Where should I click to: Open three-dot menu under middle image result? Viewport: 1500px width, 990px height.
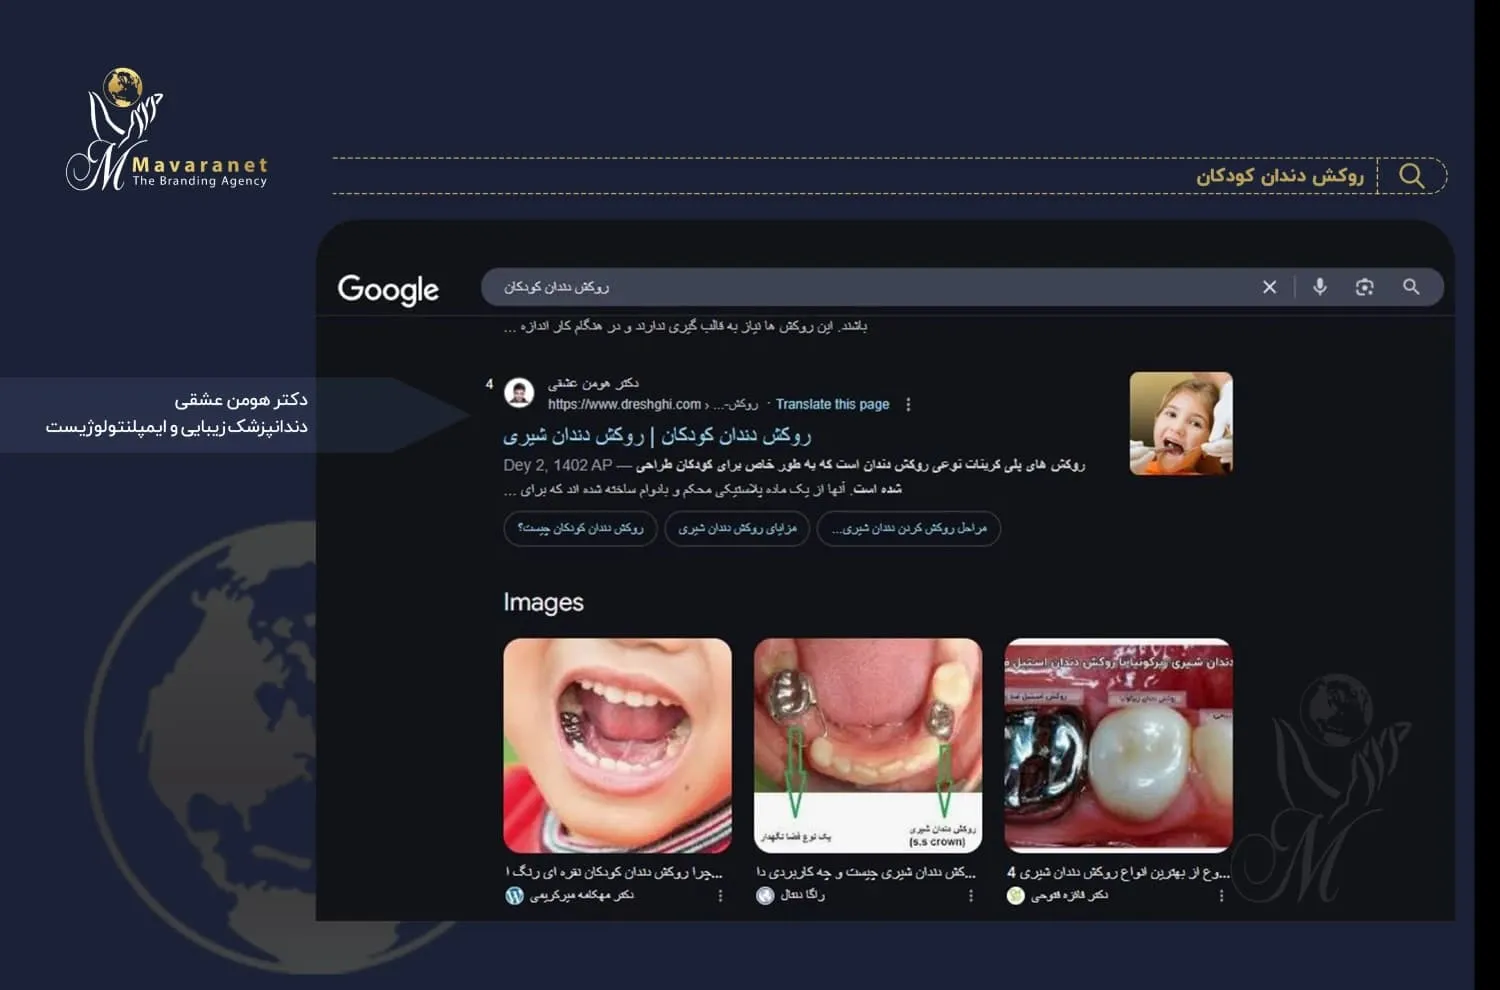point(970,896)
